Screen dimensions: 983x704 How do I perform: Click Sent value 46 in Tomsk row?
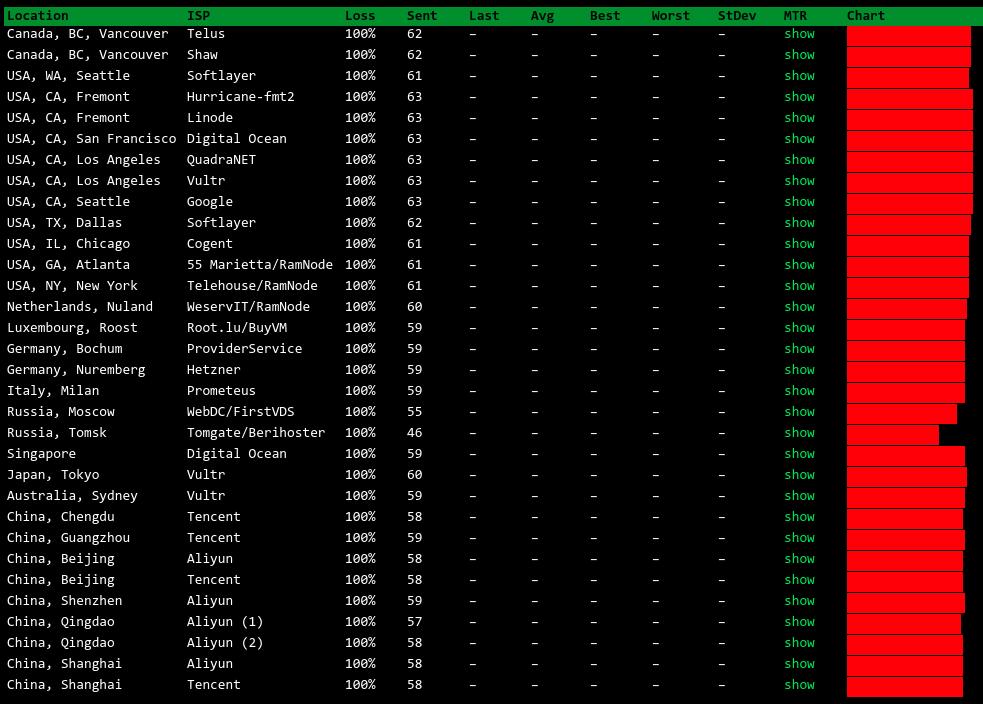[414, 433]
